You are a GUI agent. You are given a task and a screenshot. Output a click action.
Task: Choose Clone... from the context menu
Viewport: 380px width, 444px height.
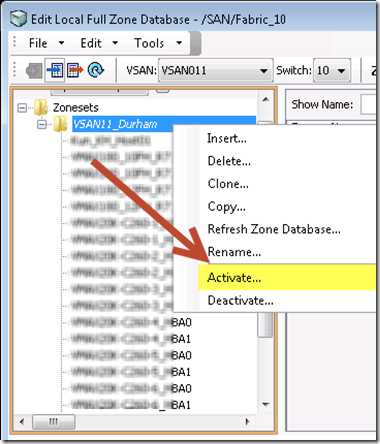pos(228,184)
